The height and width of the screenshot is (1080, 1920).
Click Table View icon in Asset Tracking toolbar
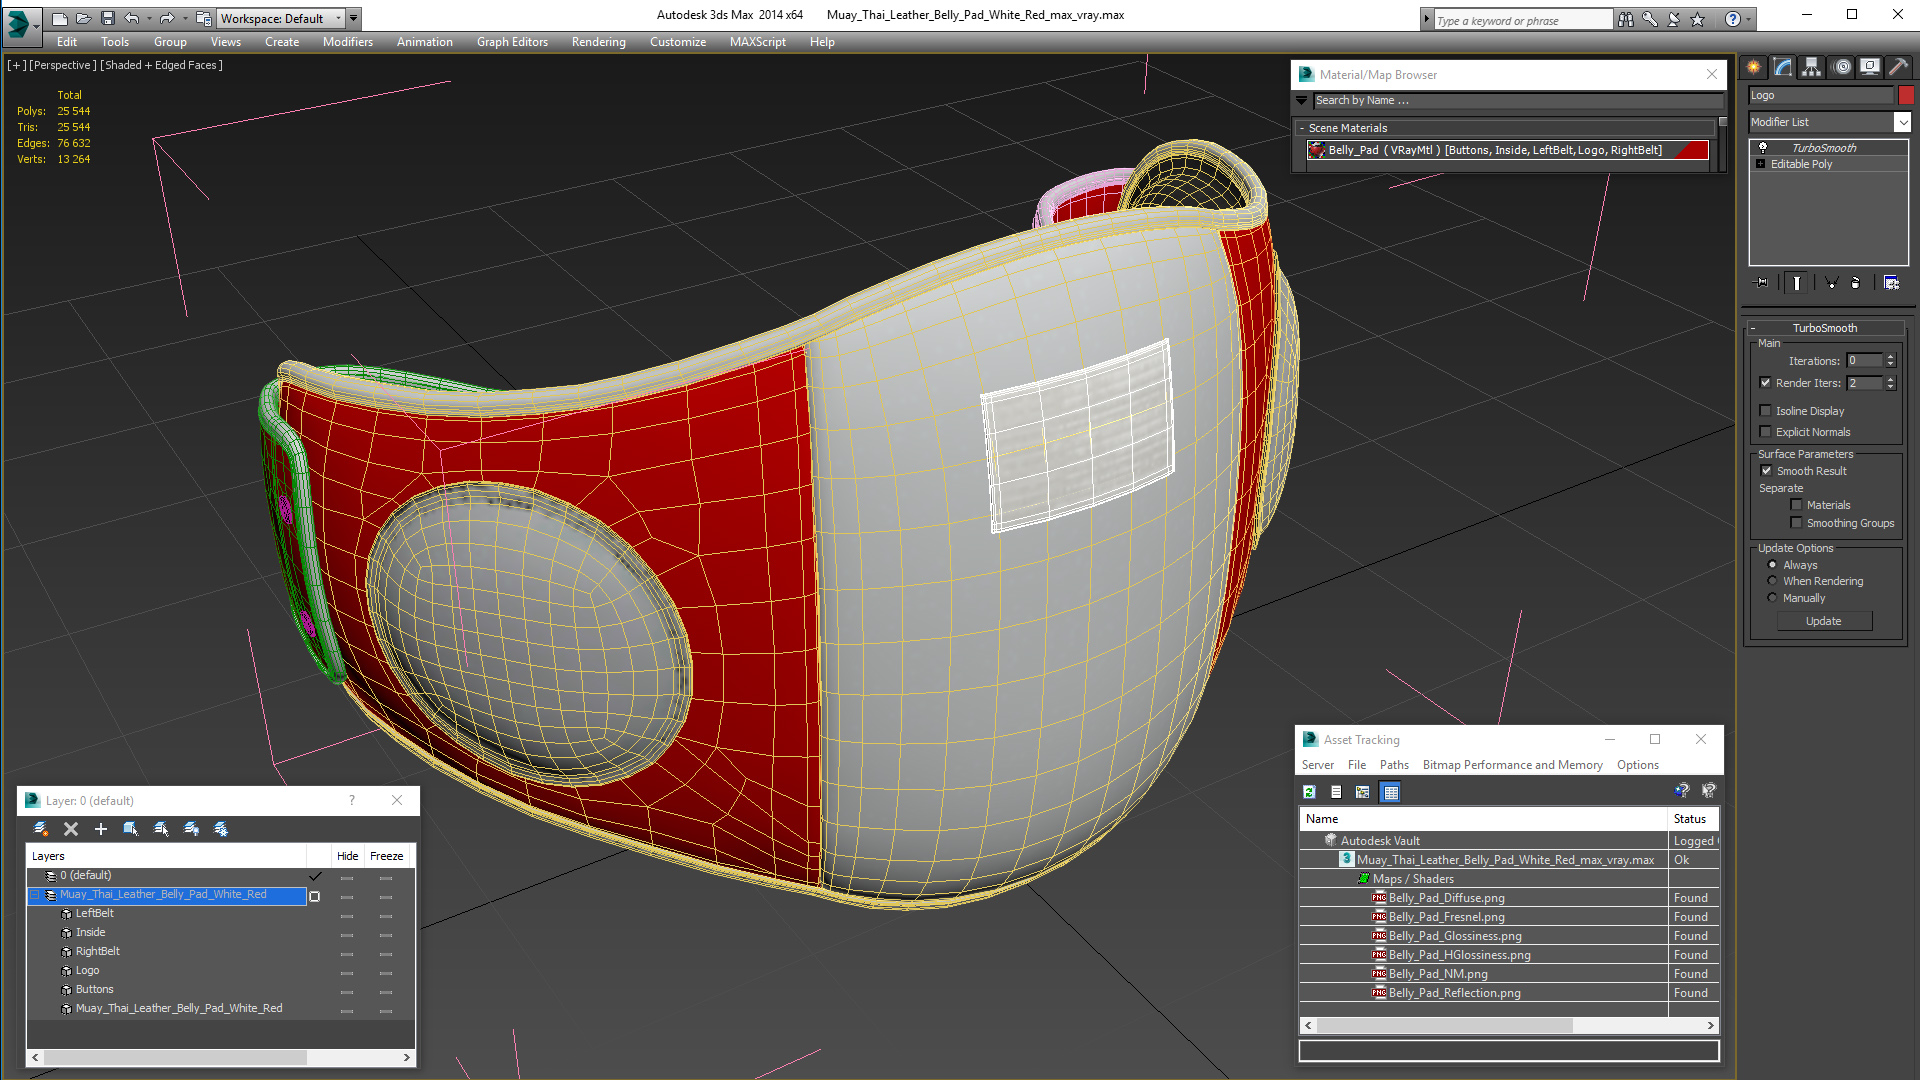pyautogui.click(x=1391, y=792)
